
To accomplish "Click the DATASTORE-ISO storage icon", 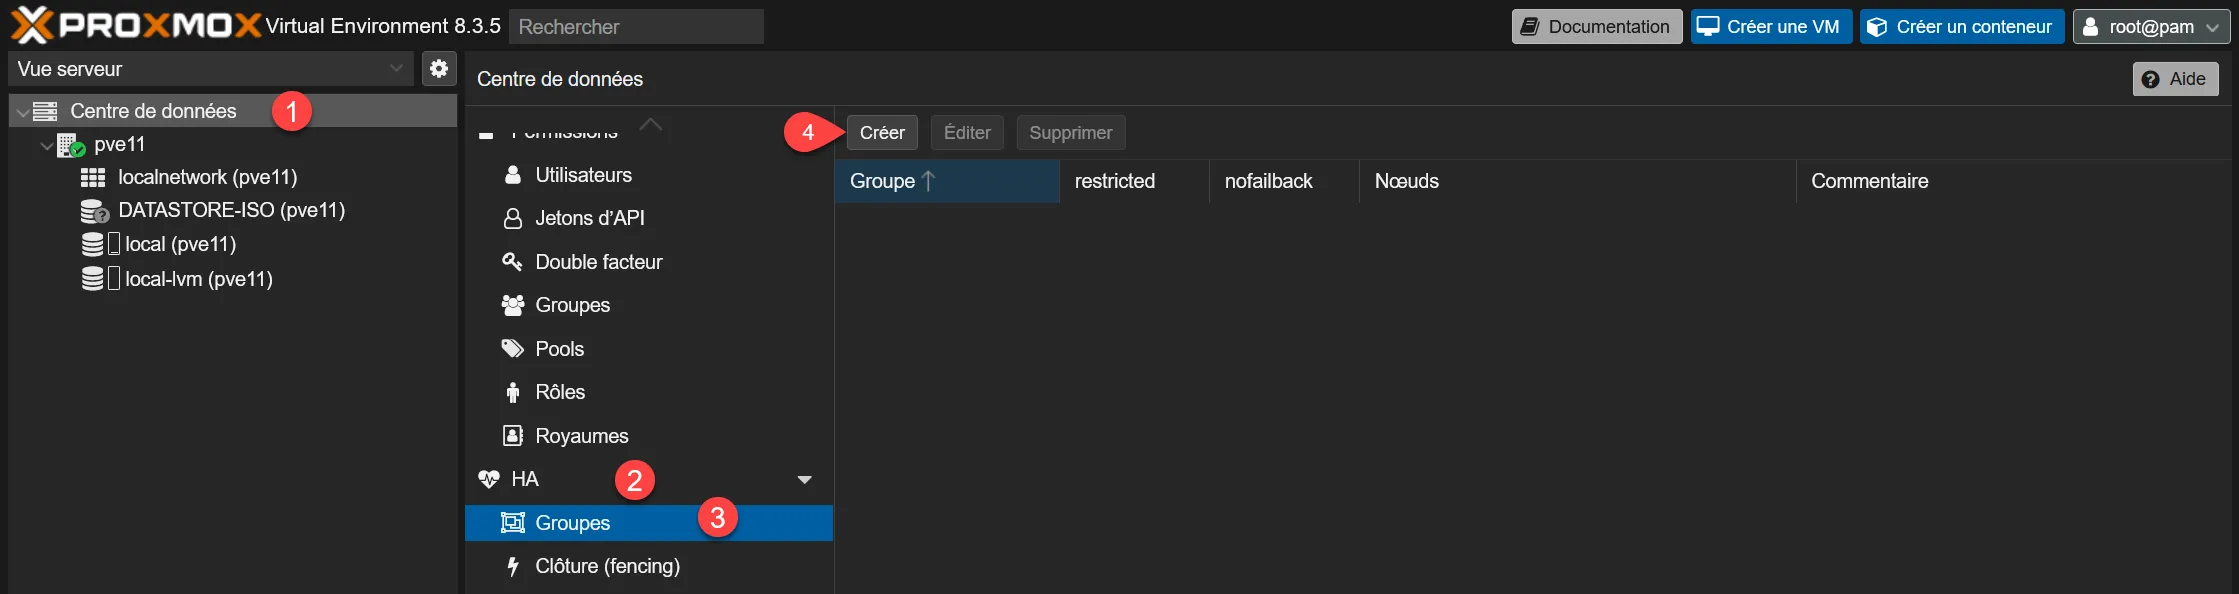I will pyautogui.click(x=94, y=211).
